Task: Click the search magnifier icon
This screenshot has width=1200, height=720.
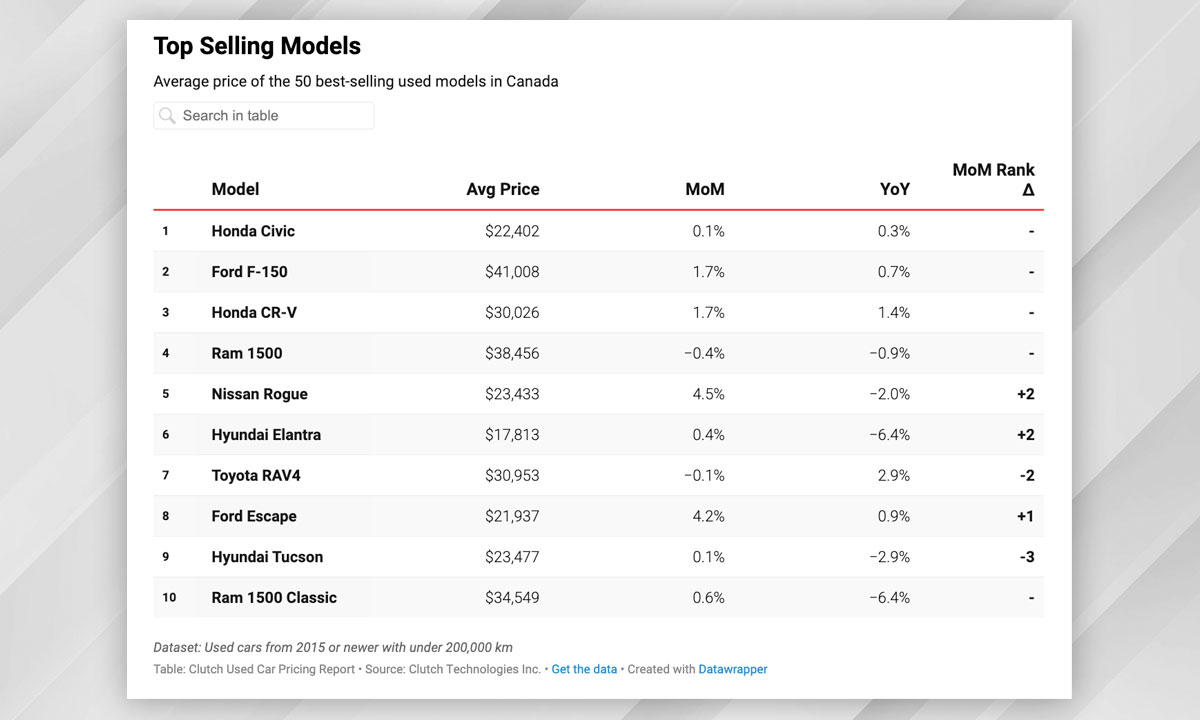Action: point(167,116)
